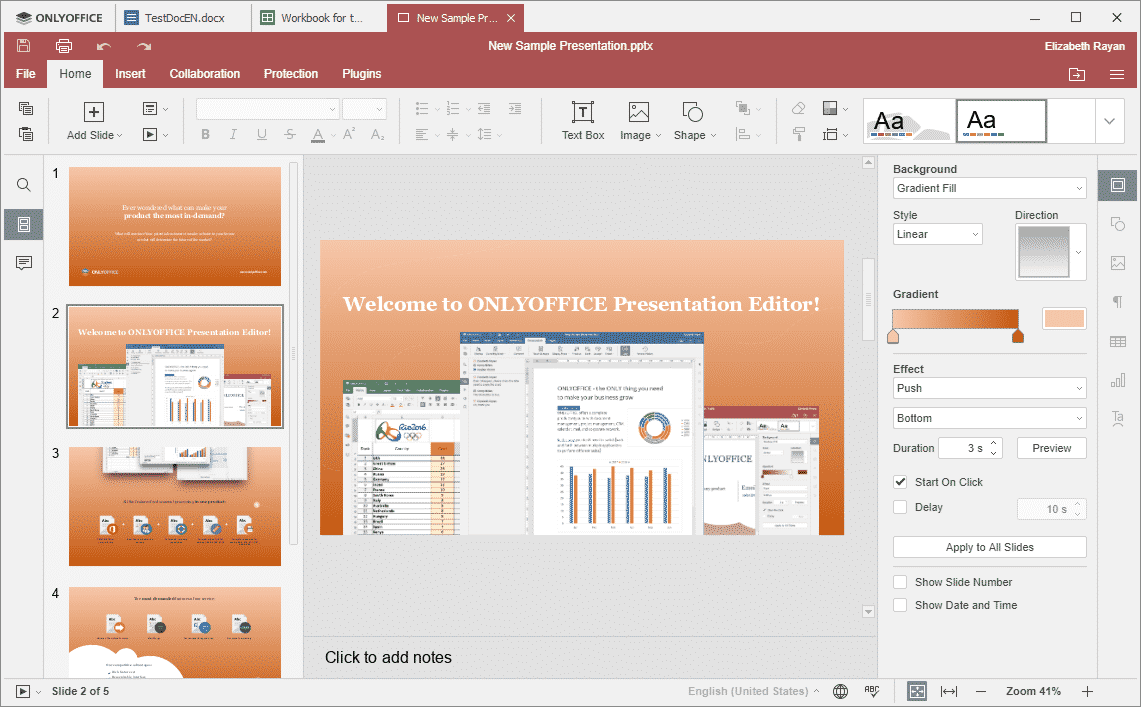This screenshot has width=1141, height=707.
Task: Switch to the Insert tab
Action: pos(130,74)
